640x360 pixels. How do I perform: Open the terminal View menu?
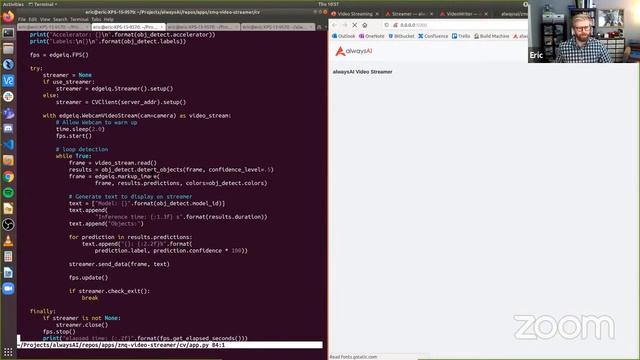click(45, 19)
